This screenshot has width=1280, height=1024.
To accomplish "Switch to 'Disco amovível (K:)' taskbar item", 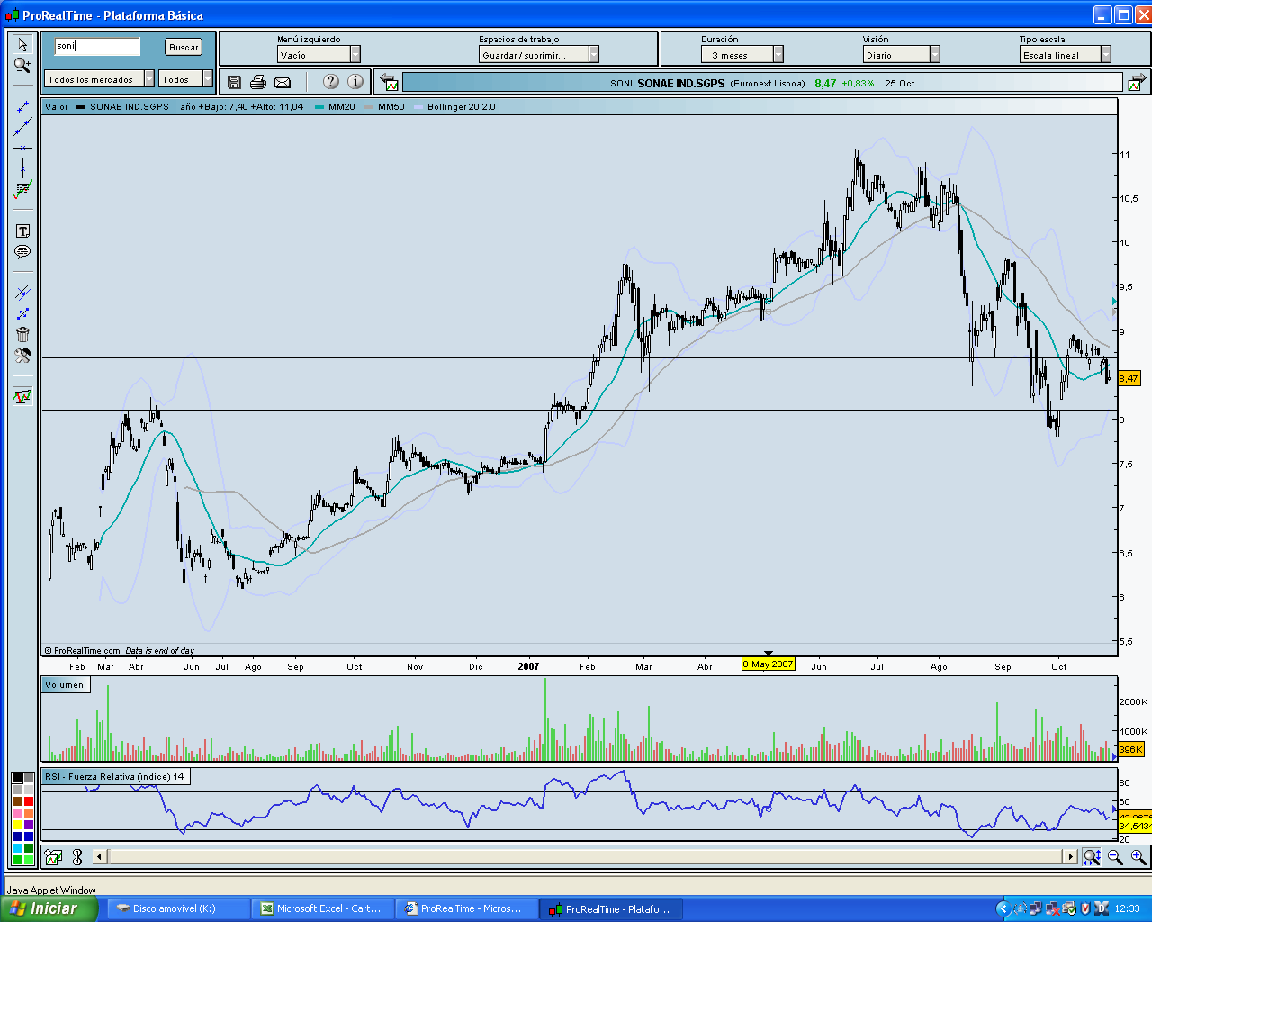I will (x=180, y=909).
